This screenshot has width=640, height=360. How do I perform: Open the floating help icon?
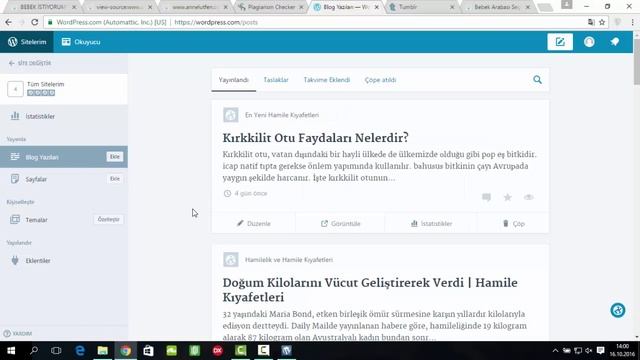pos(618,310)
